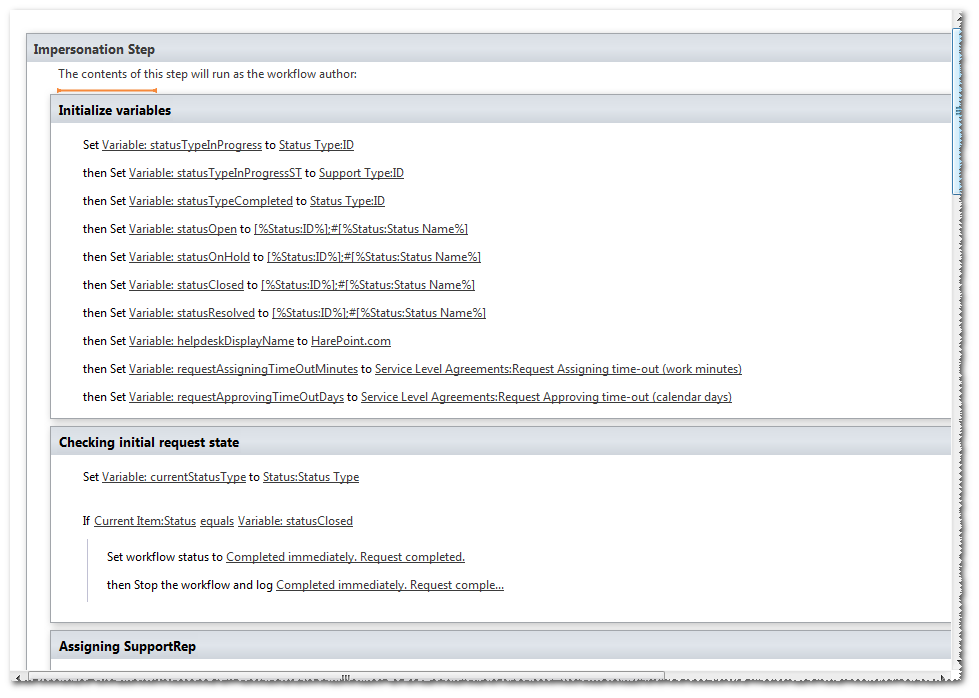979x698 pixels.
Task: Click Current Item:Status in If condition
Action: tap(144, 521)
